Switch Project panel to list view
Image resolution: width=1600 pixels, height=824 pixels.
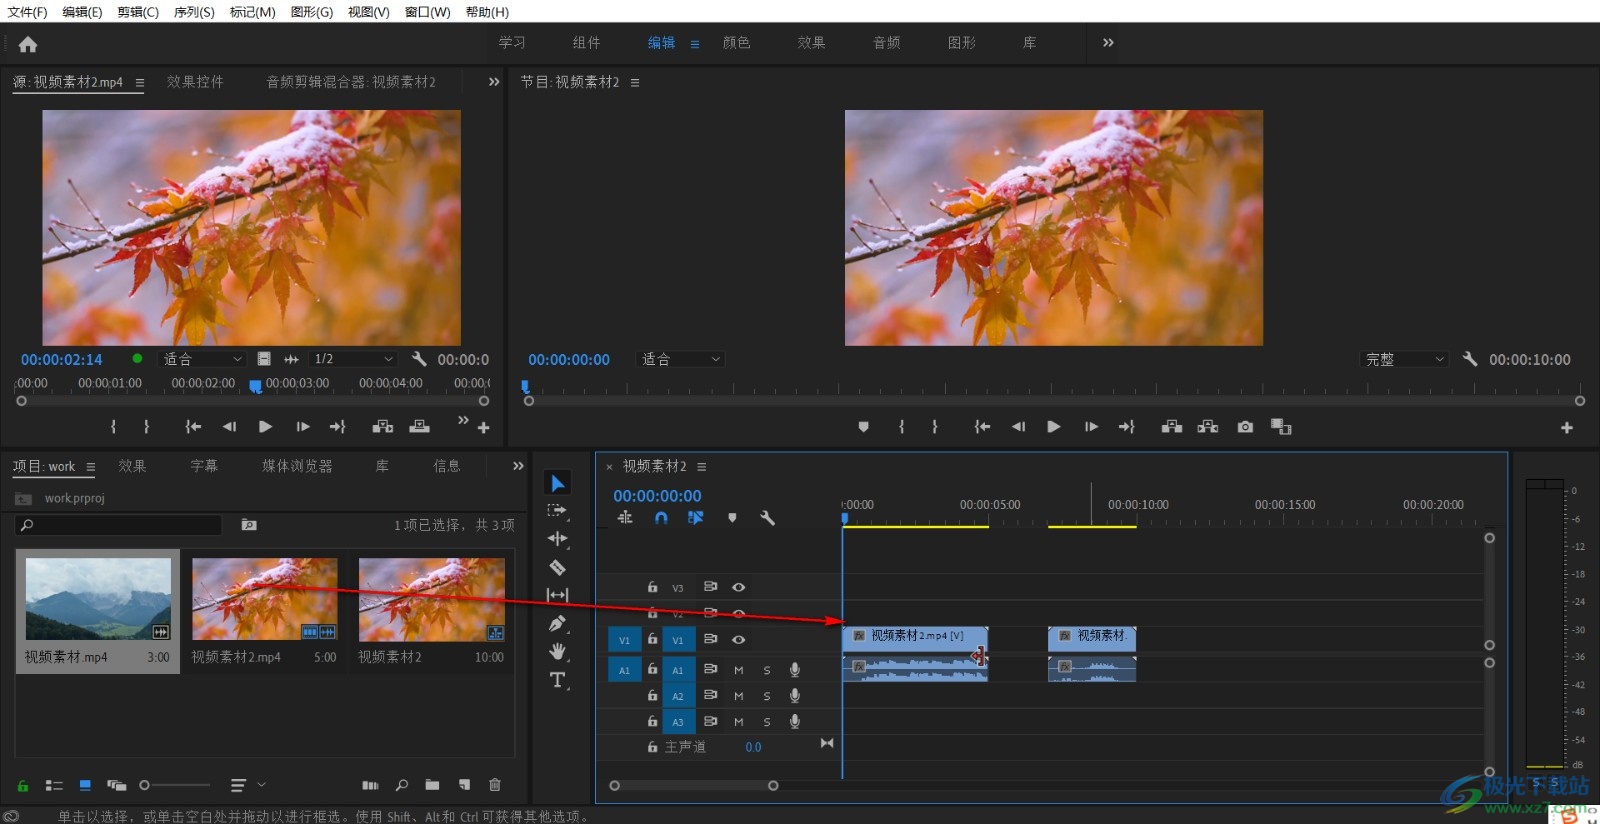(54, 785)
